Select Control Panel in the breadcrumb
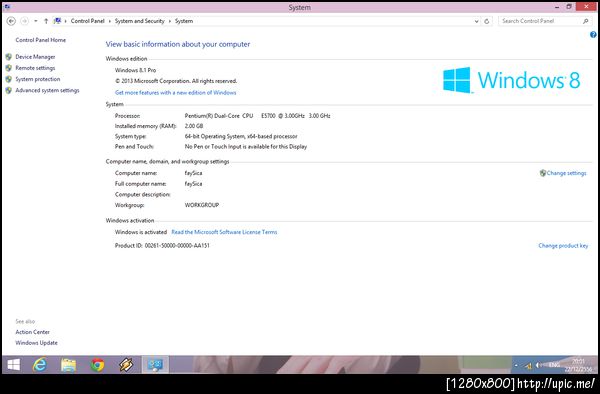The image size is (600, 394). (x=87, y=21)
